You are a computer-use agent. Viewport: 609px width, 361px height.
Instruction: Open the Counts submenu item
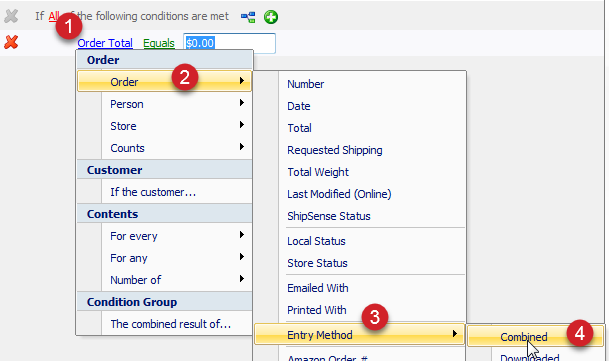(165, 148)
